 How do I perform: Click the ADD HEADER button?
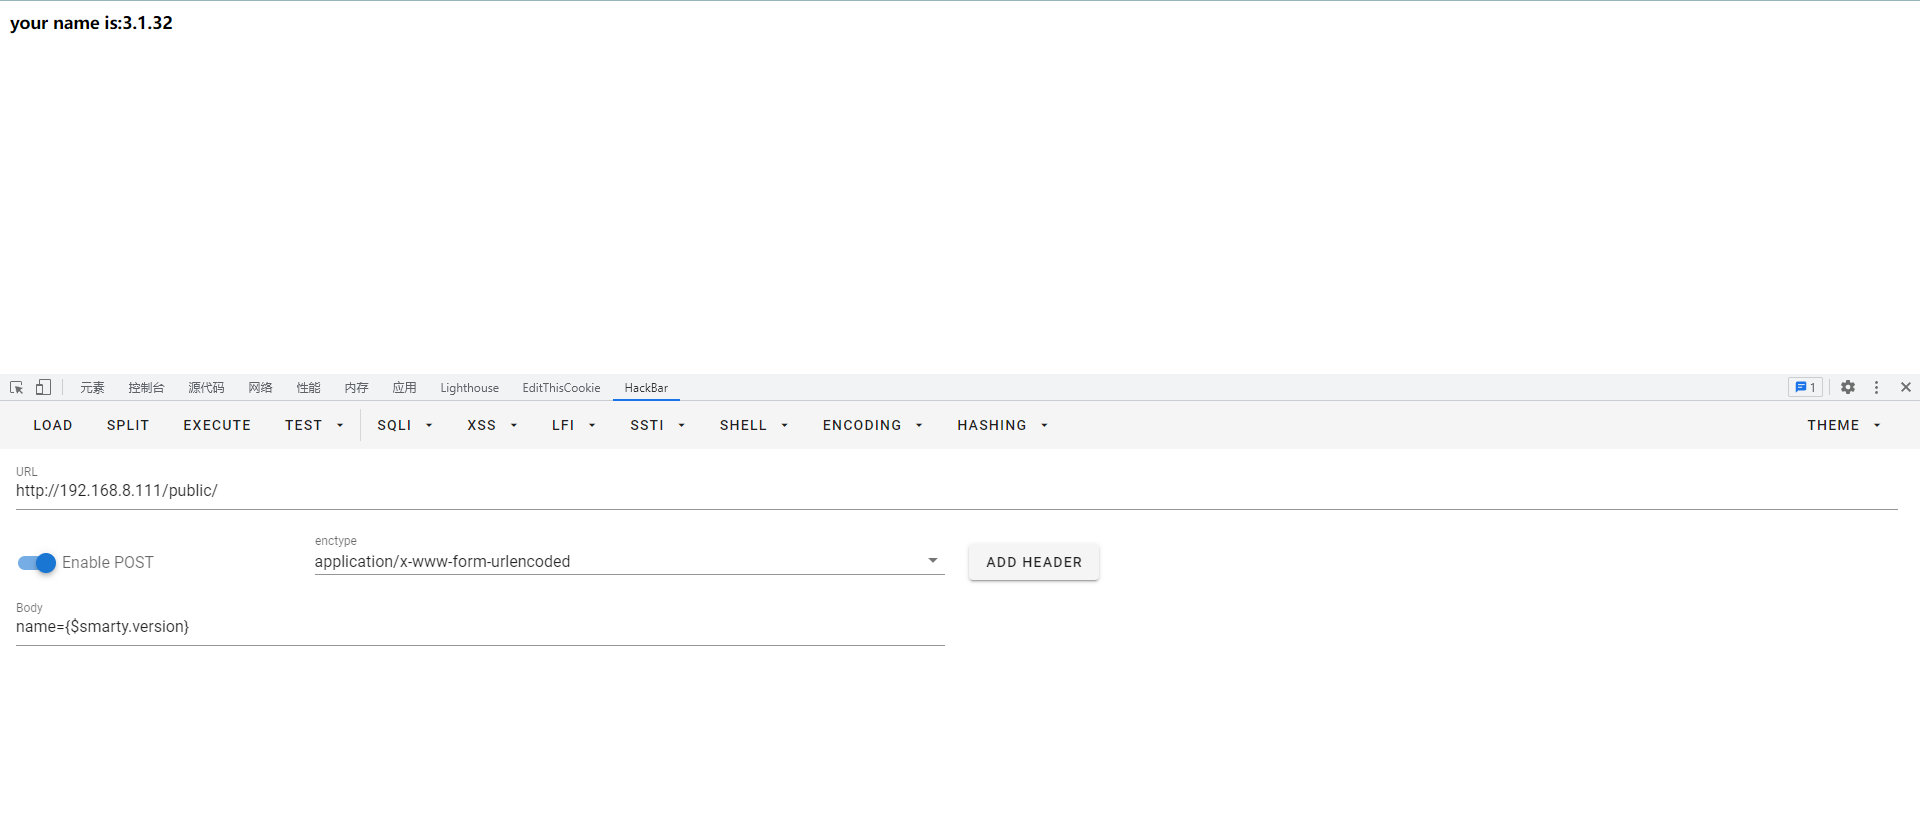(1033, 562)
